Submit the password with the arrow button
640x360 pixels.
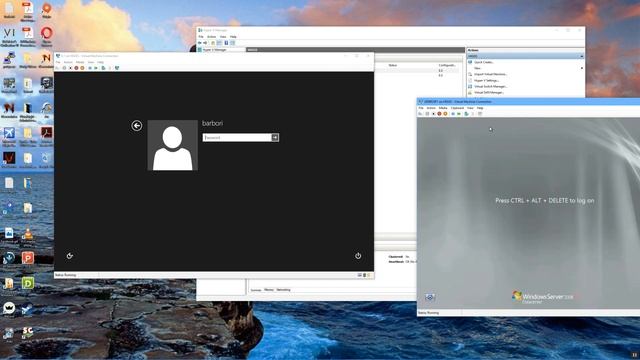(275, 138)
